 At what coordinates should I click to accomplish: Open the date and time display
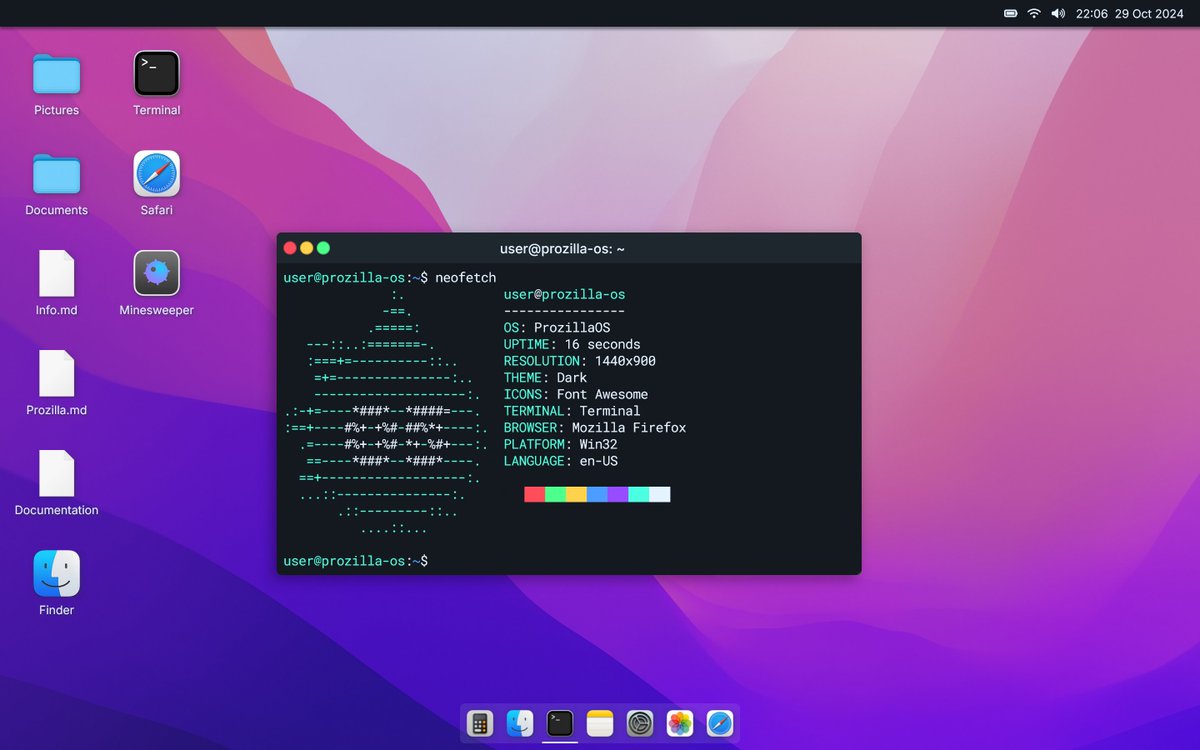(1129, 14)
